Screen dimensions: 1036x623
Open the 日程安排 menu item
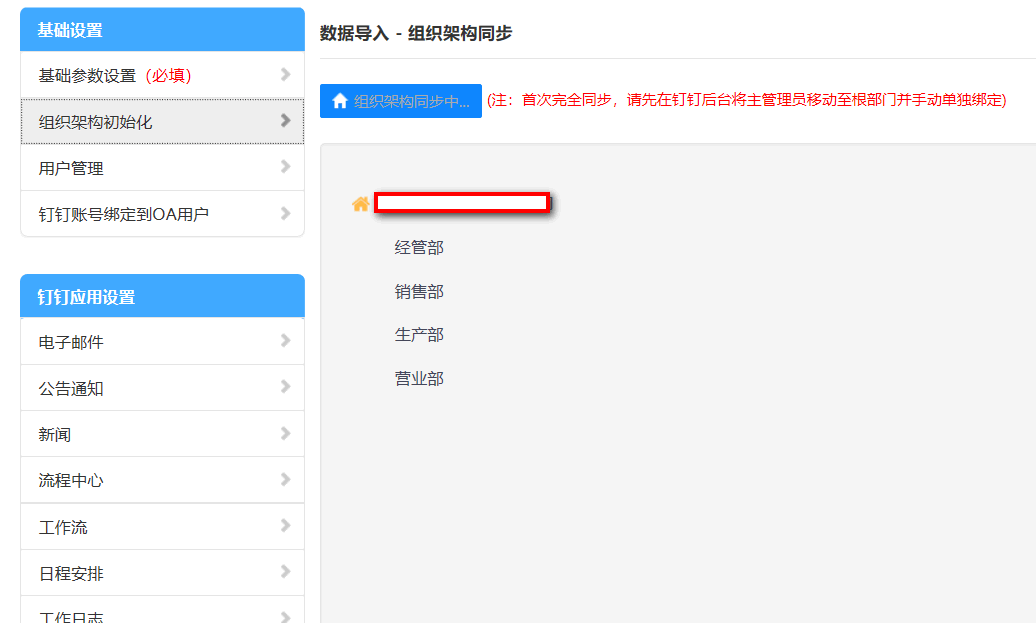tap(71, 574)
